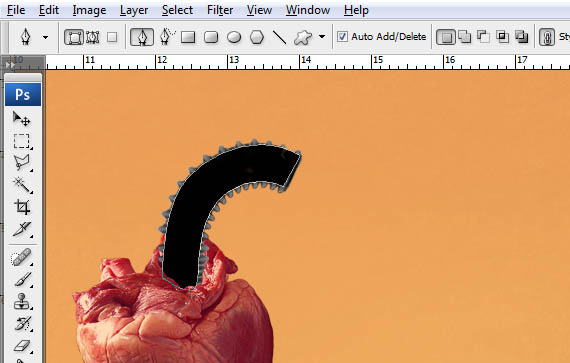Select the Rectangular Marquee tool
The height and width of the screenshot is (363, 570).
click(22, 141)
